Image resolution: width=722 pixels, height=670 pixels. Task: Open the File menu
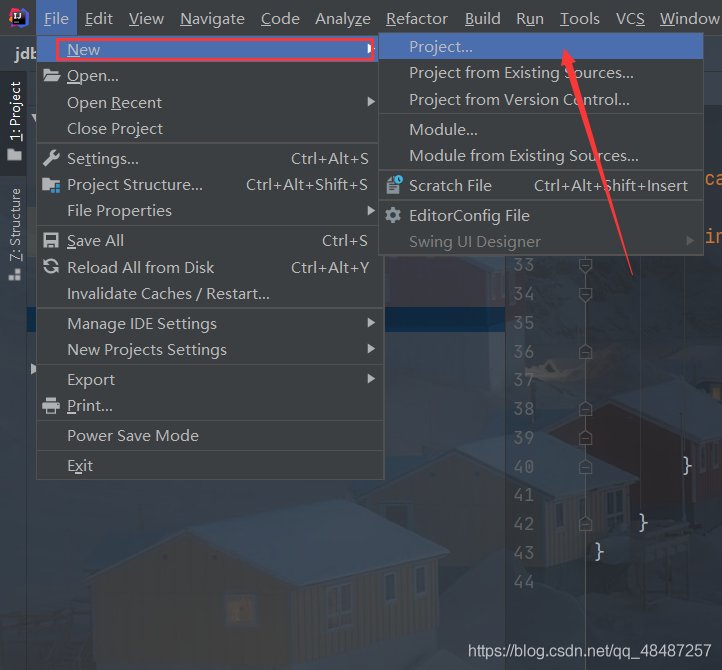(x=56, y=18)
